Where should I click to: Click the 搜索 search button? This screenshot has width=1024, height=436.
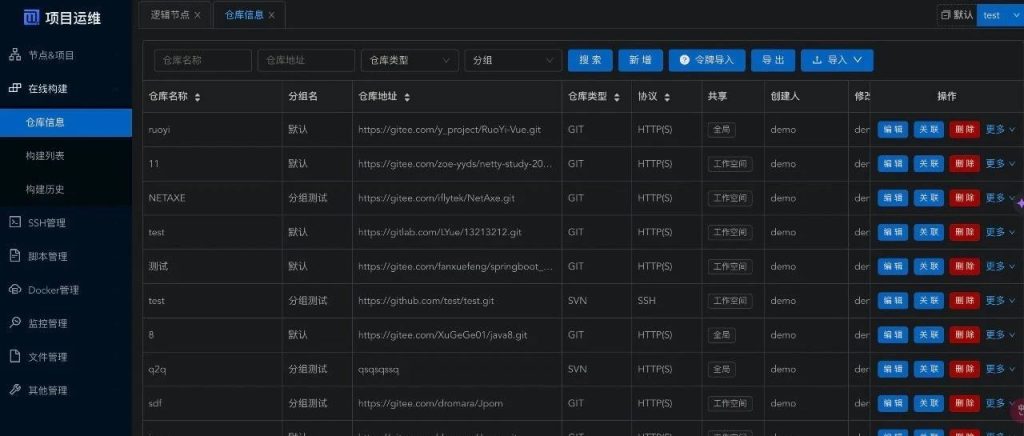pos(590,60)
